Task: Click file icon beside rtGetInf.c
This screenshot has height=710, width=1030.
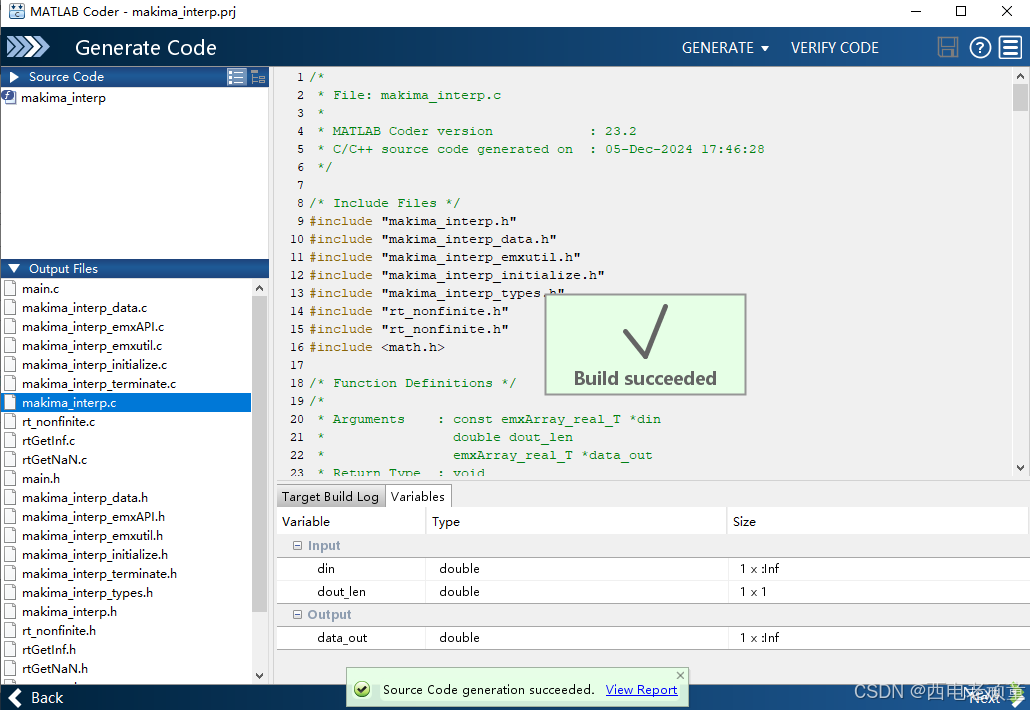Action: pos(11,441)
